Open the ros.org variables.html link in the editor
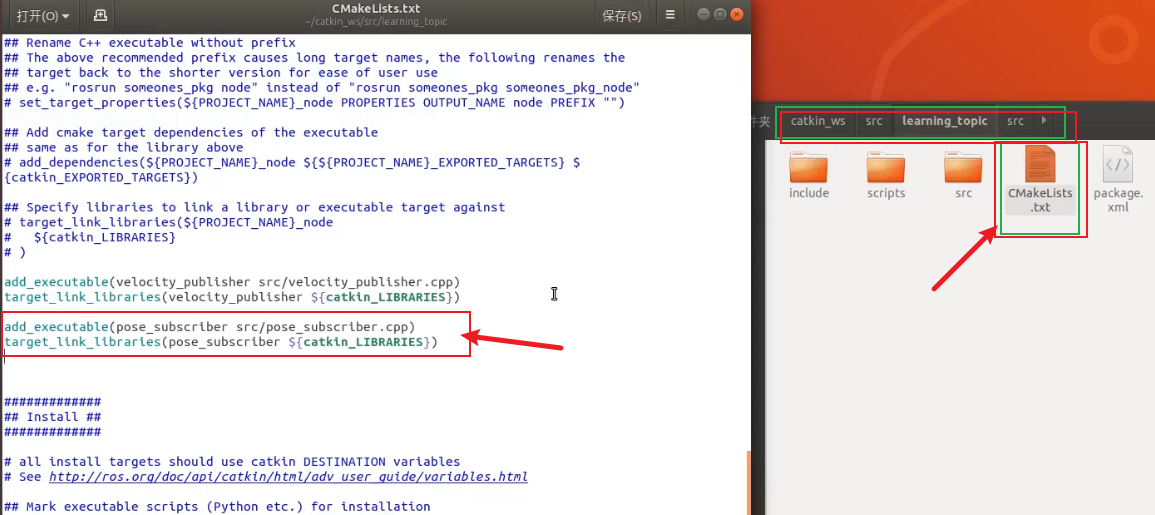Image resolution: width=1155 pixels, height=515 pixels. click(288, 477)
